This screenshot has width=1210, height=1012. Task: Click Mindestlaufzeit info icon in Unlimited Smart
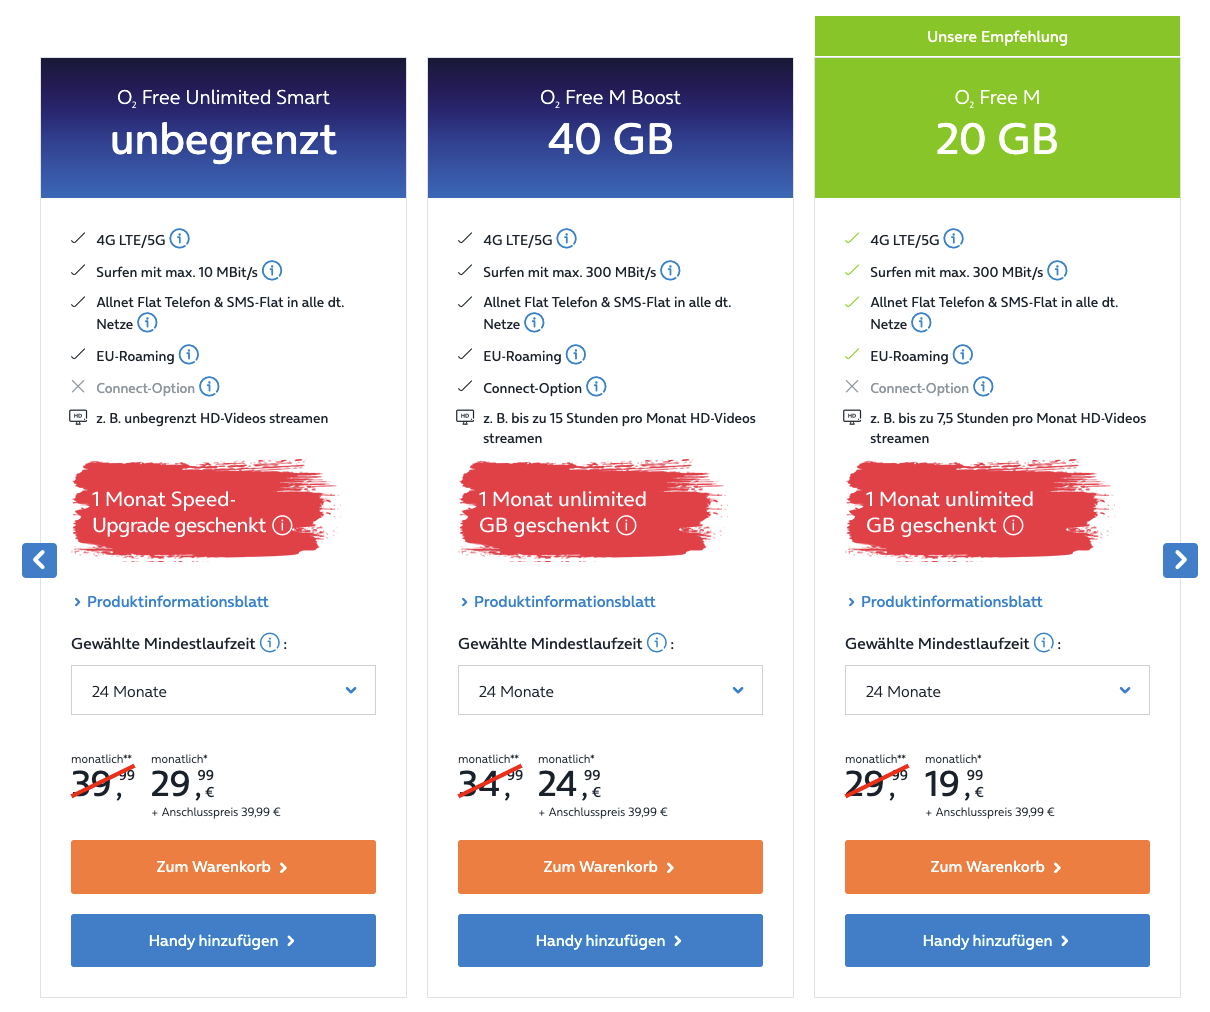[x=270, y=643]
